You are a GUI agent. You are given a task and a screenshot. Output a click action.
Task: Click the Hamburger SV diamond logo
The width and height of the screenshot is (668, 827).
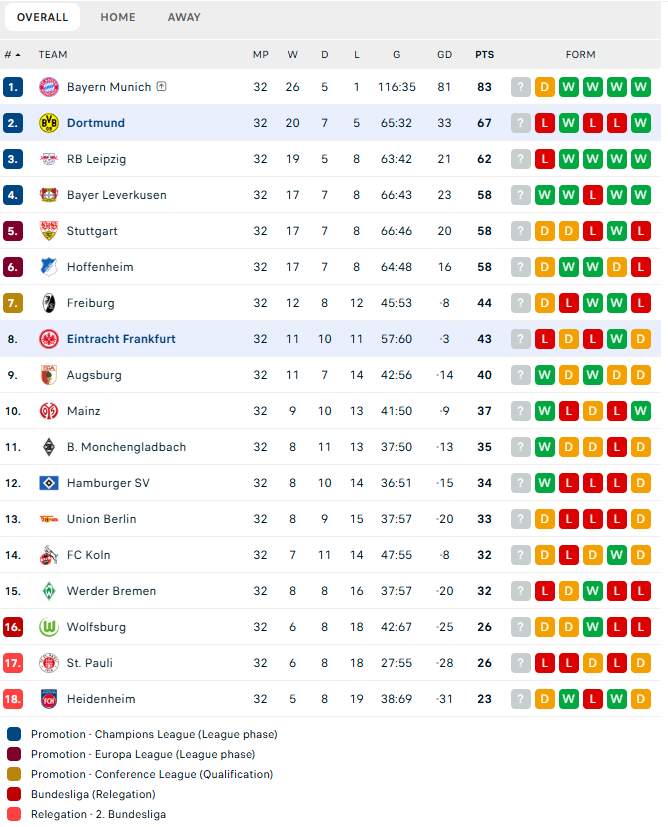tap(49, 483)
